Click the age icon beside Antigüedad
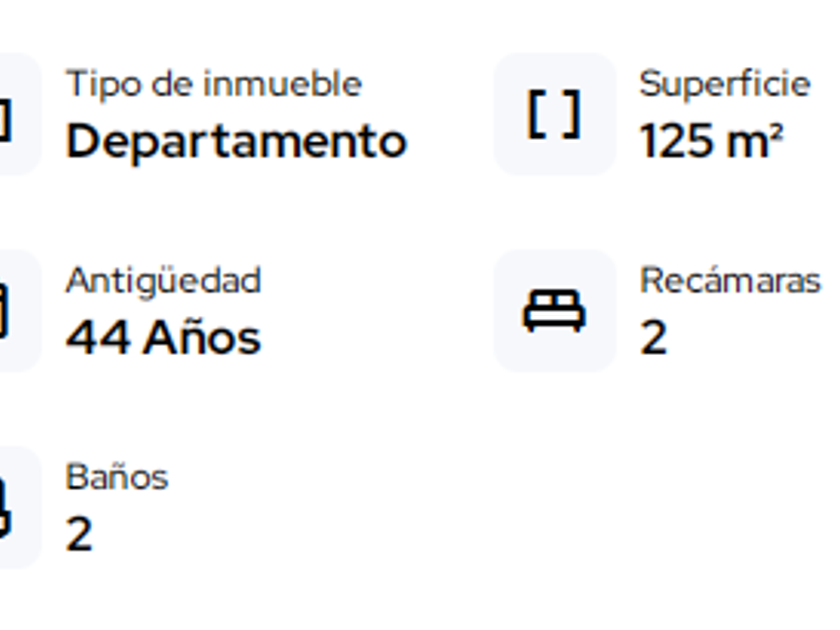This screenshot has height=630, width=840. pyautogui.click(x=8, y=311)
